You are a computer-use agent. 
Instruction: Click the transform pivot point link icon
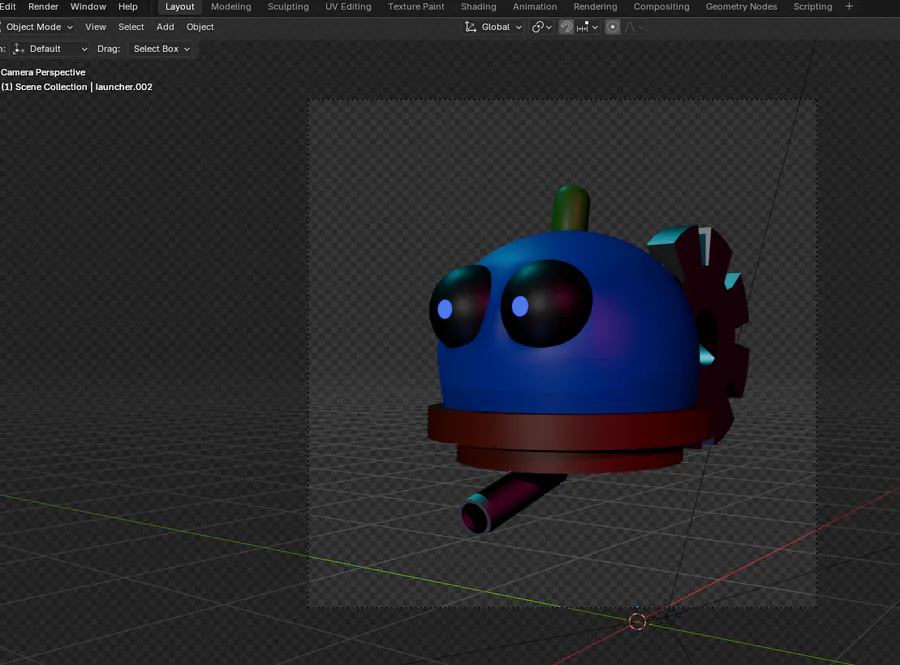(538, 27)
